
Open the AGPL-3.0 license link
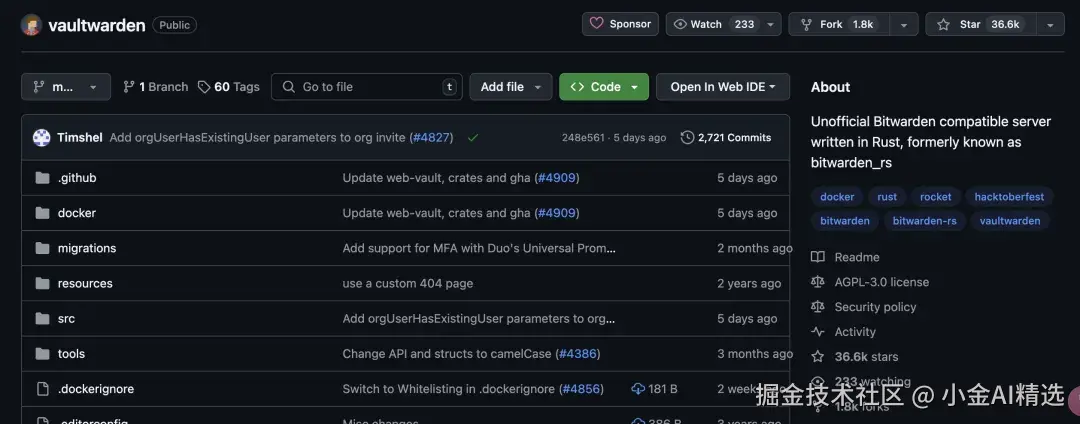point(881,282)
